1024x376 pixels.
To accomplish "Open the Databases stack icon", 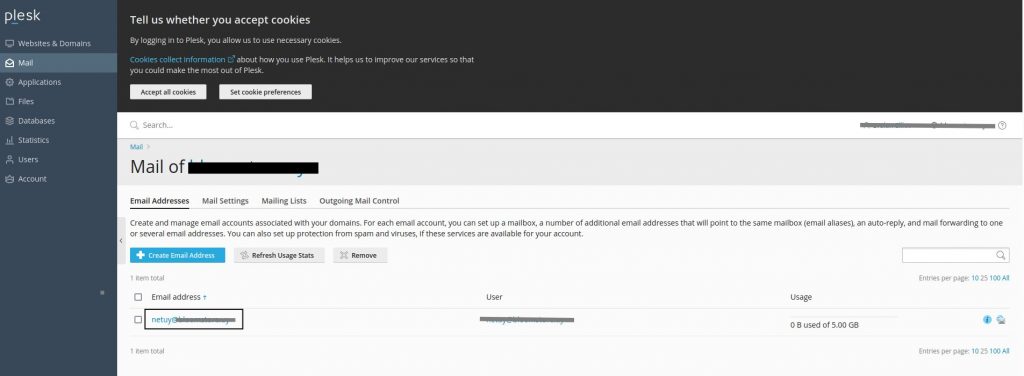I will (x=9, y=121).
